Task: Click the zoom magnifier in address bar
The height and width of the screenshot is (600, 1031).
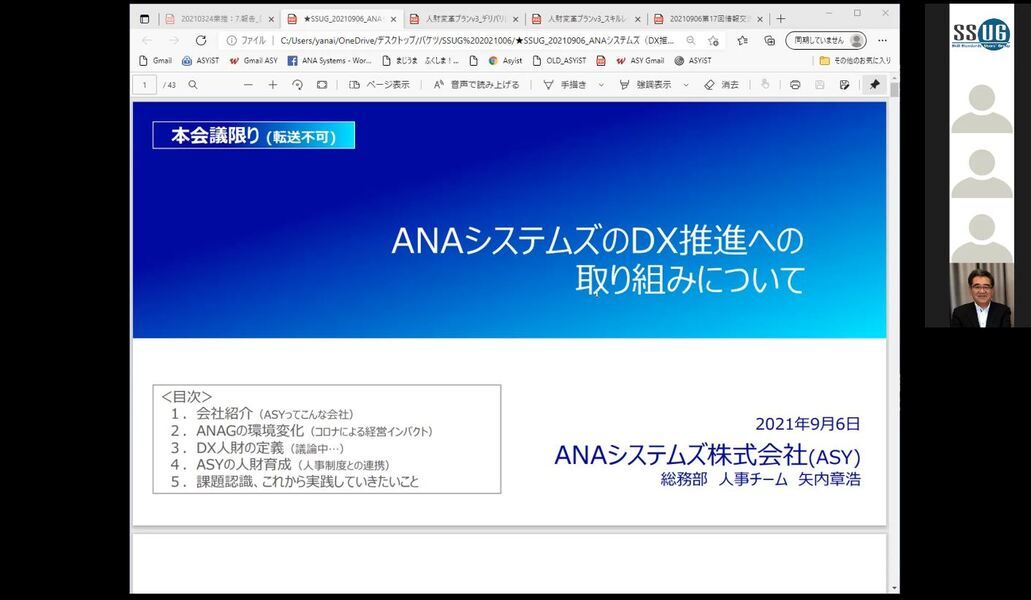Action: tap(691, 40)
